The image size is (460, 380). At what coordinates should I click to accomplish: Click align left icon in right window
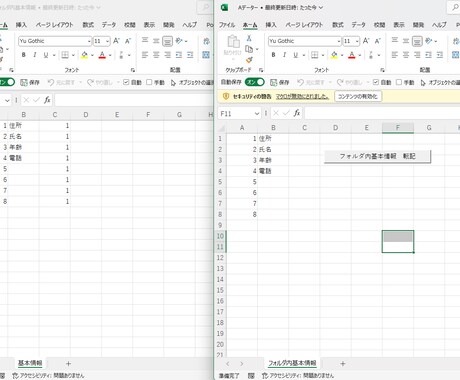pyautogui.click(x=395, y=55)
